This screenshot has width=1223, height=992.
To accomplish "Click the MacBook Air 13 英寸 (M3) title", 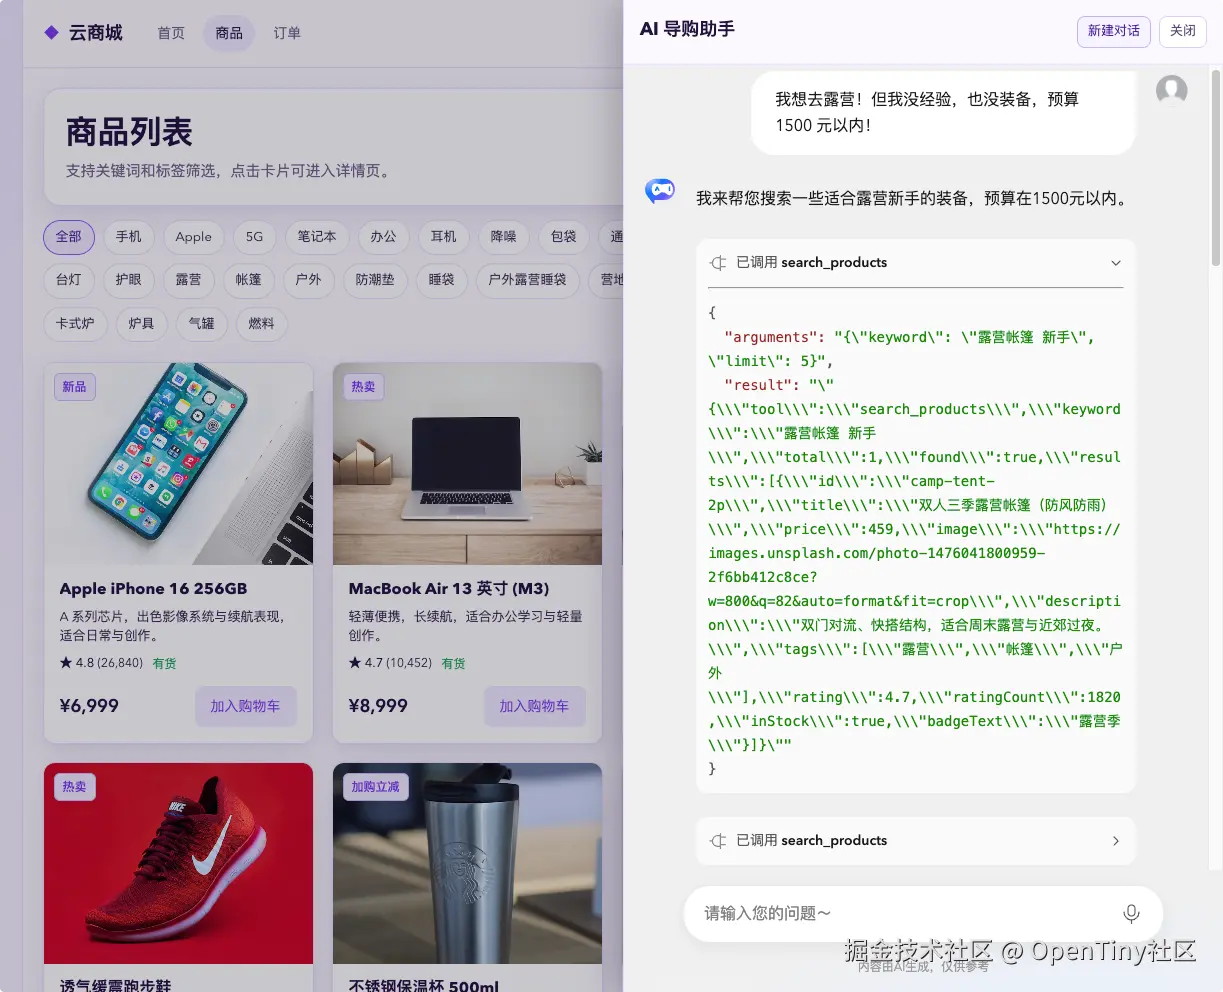I will pyautogui.click(x=449, y=589).
